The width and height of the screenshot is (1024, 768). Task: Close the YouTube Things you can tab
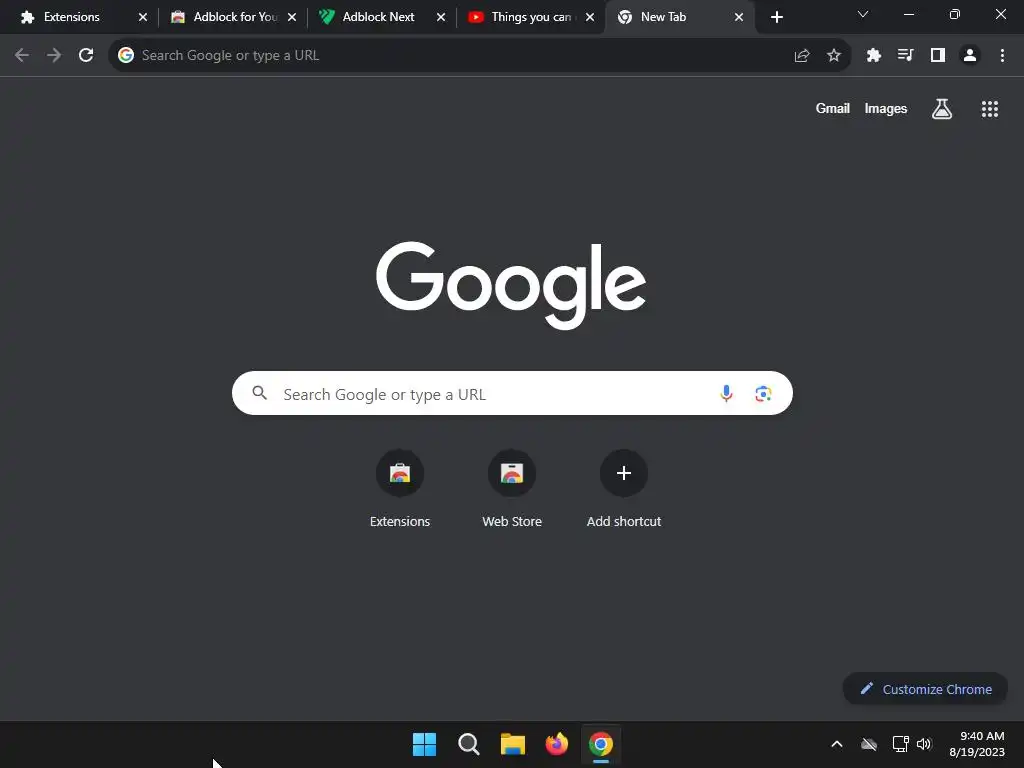point(590,18)
